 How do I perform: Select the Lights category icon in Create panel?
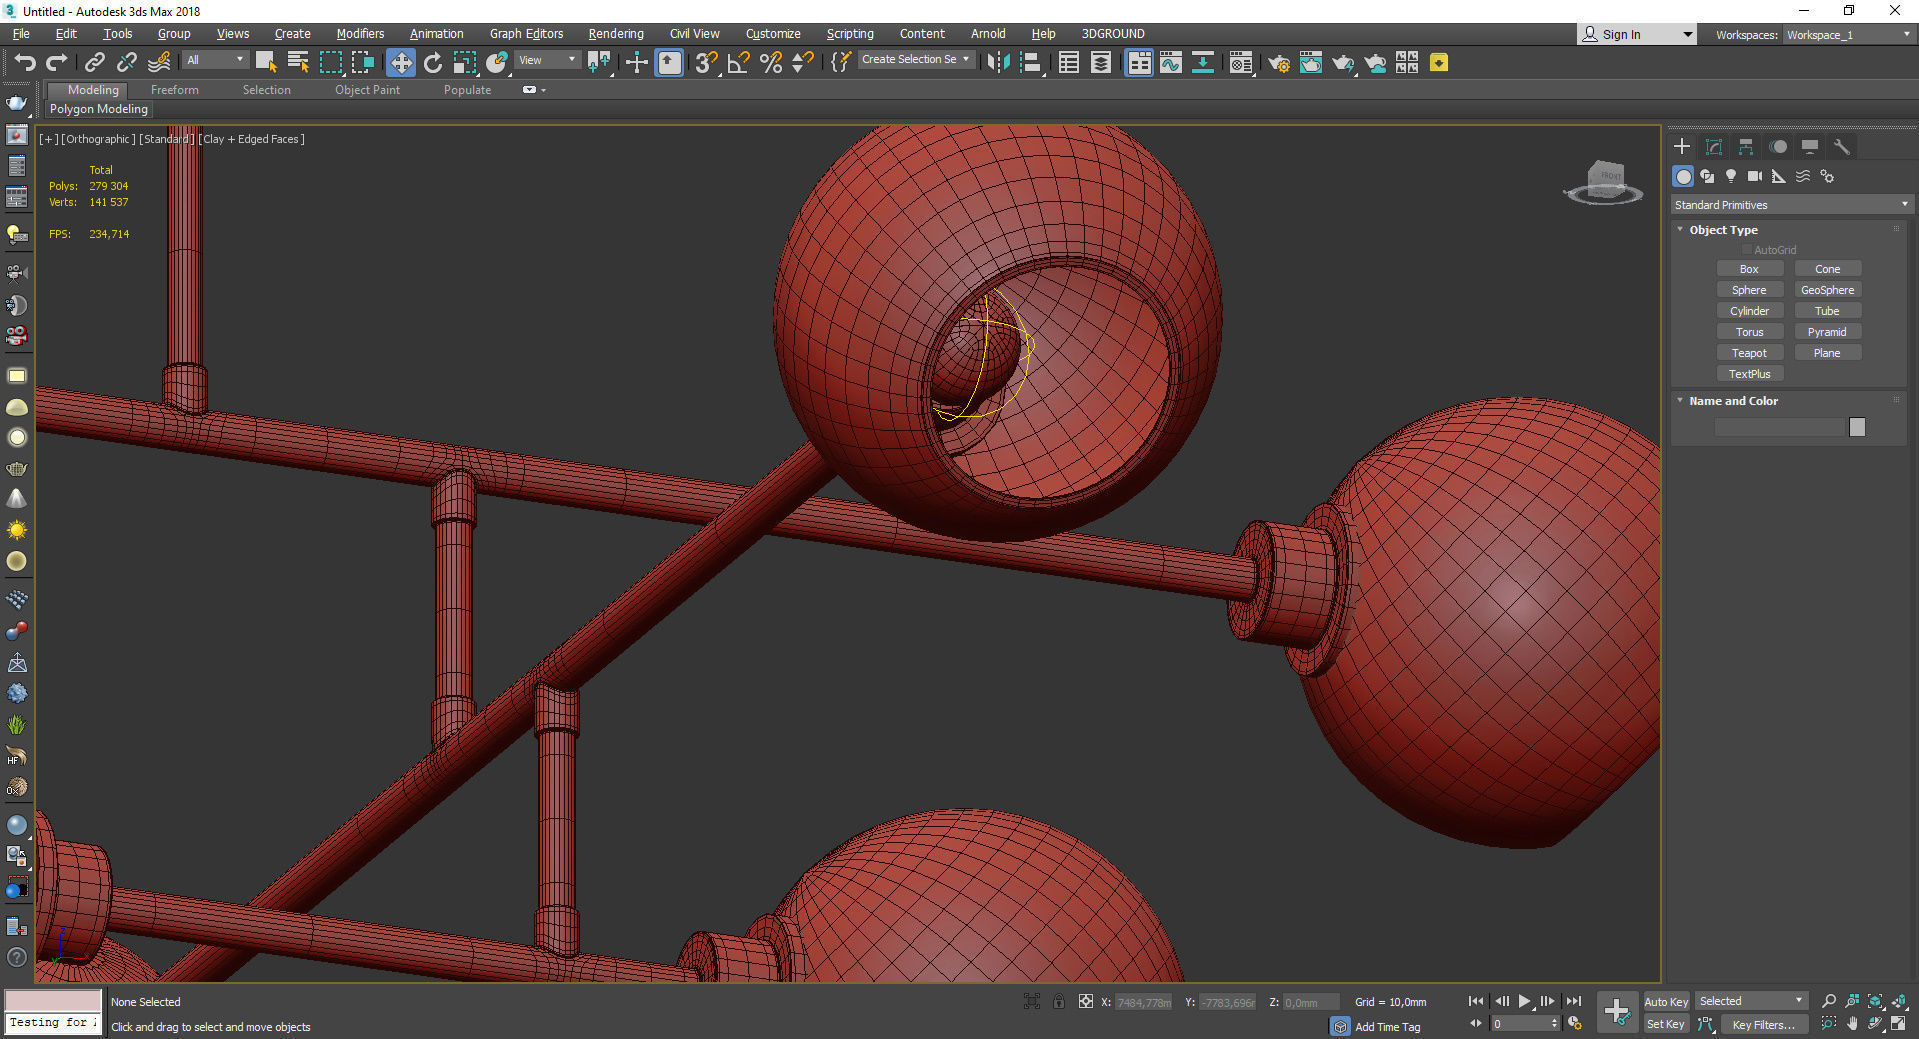point(1731,176)
